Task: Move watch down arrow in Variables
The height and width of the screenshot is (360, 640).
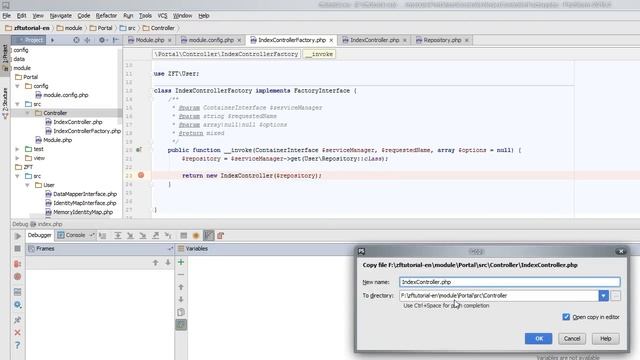Action: point(181,300)
